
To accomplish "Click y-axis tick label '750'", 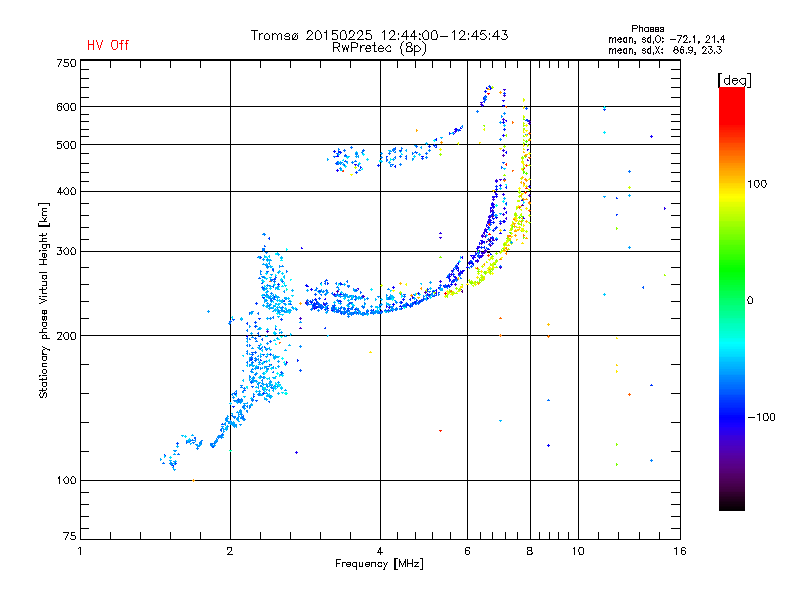I will [66, 63].
